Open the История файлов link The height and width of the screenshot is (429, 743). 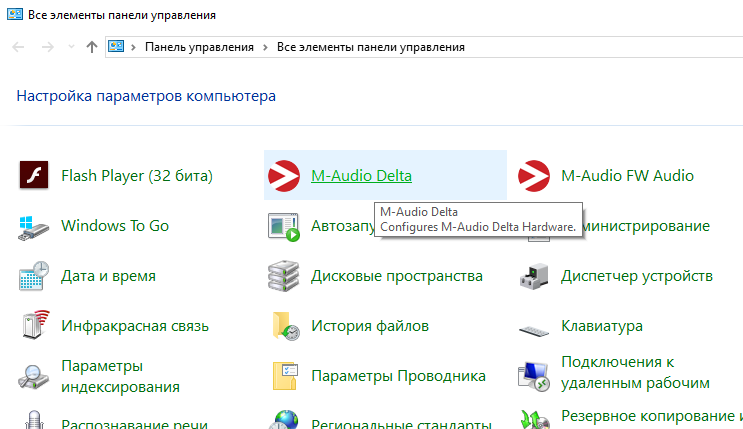point(370,326)
